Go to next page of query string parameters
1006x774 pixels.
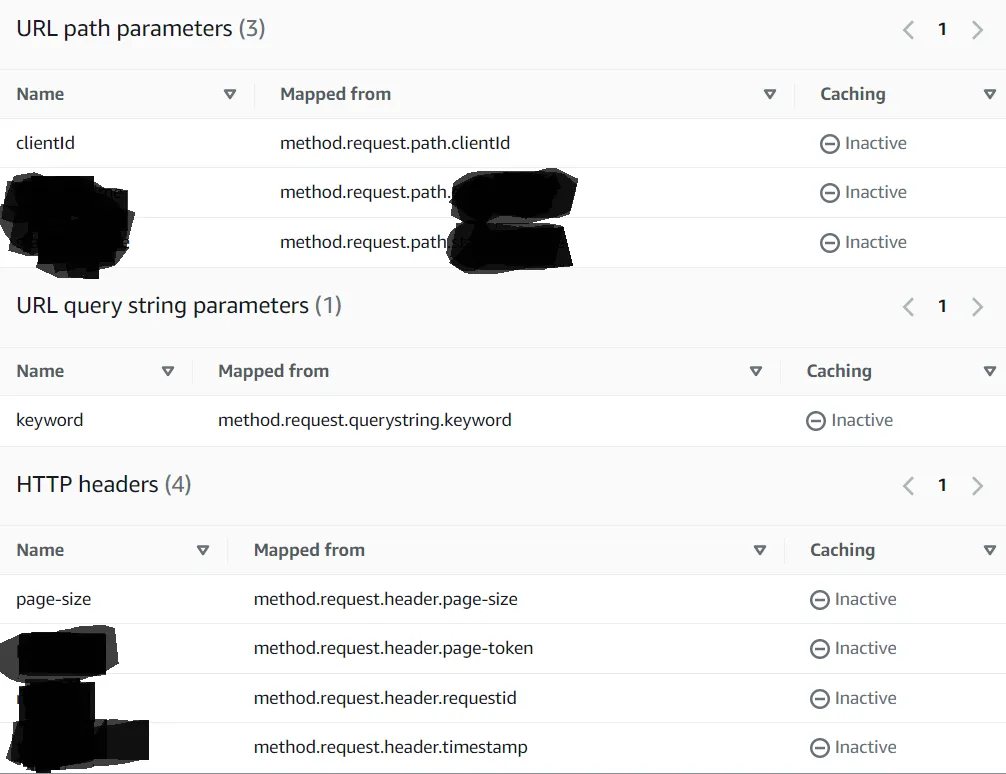coord(977,307)
